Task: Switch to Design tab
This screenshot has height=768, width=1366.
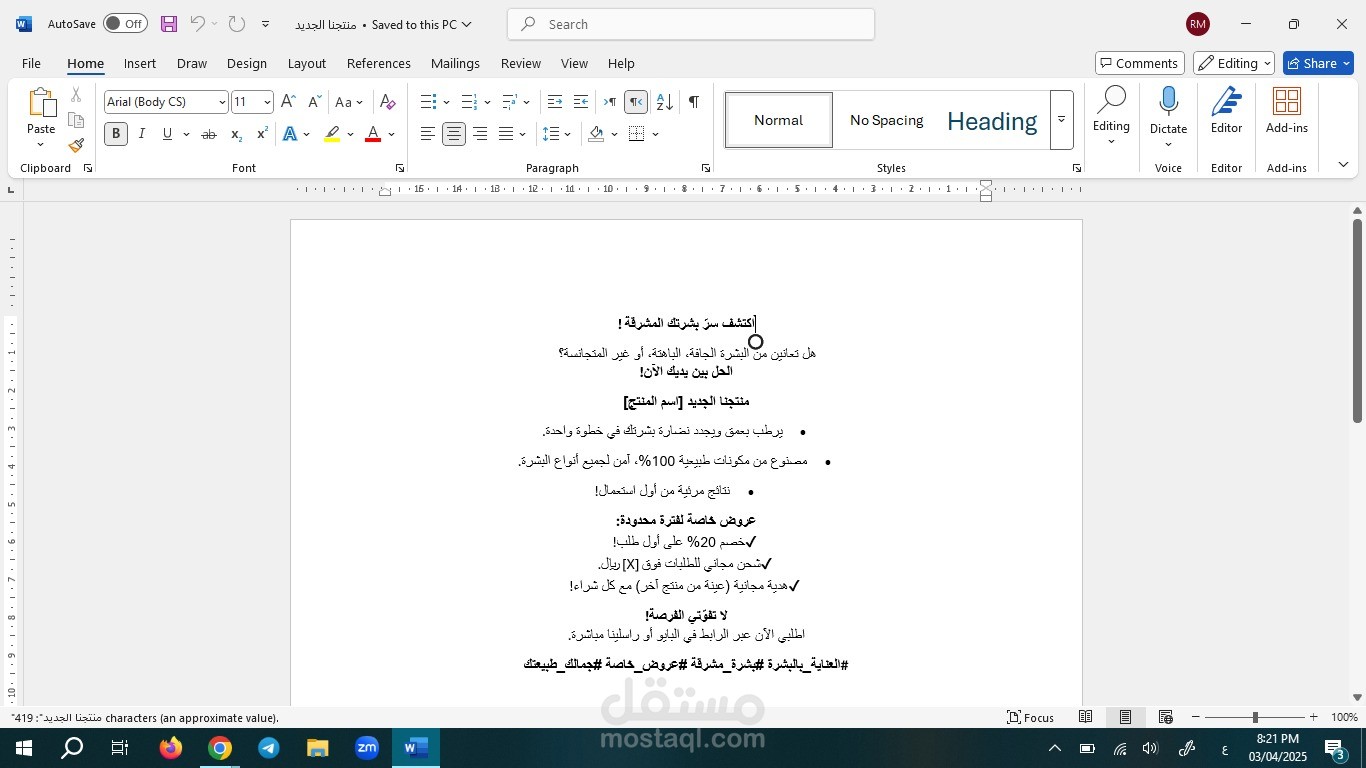Action: click(x=247, y=63)
